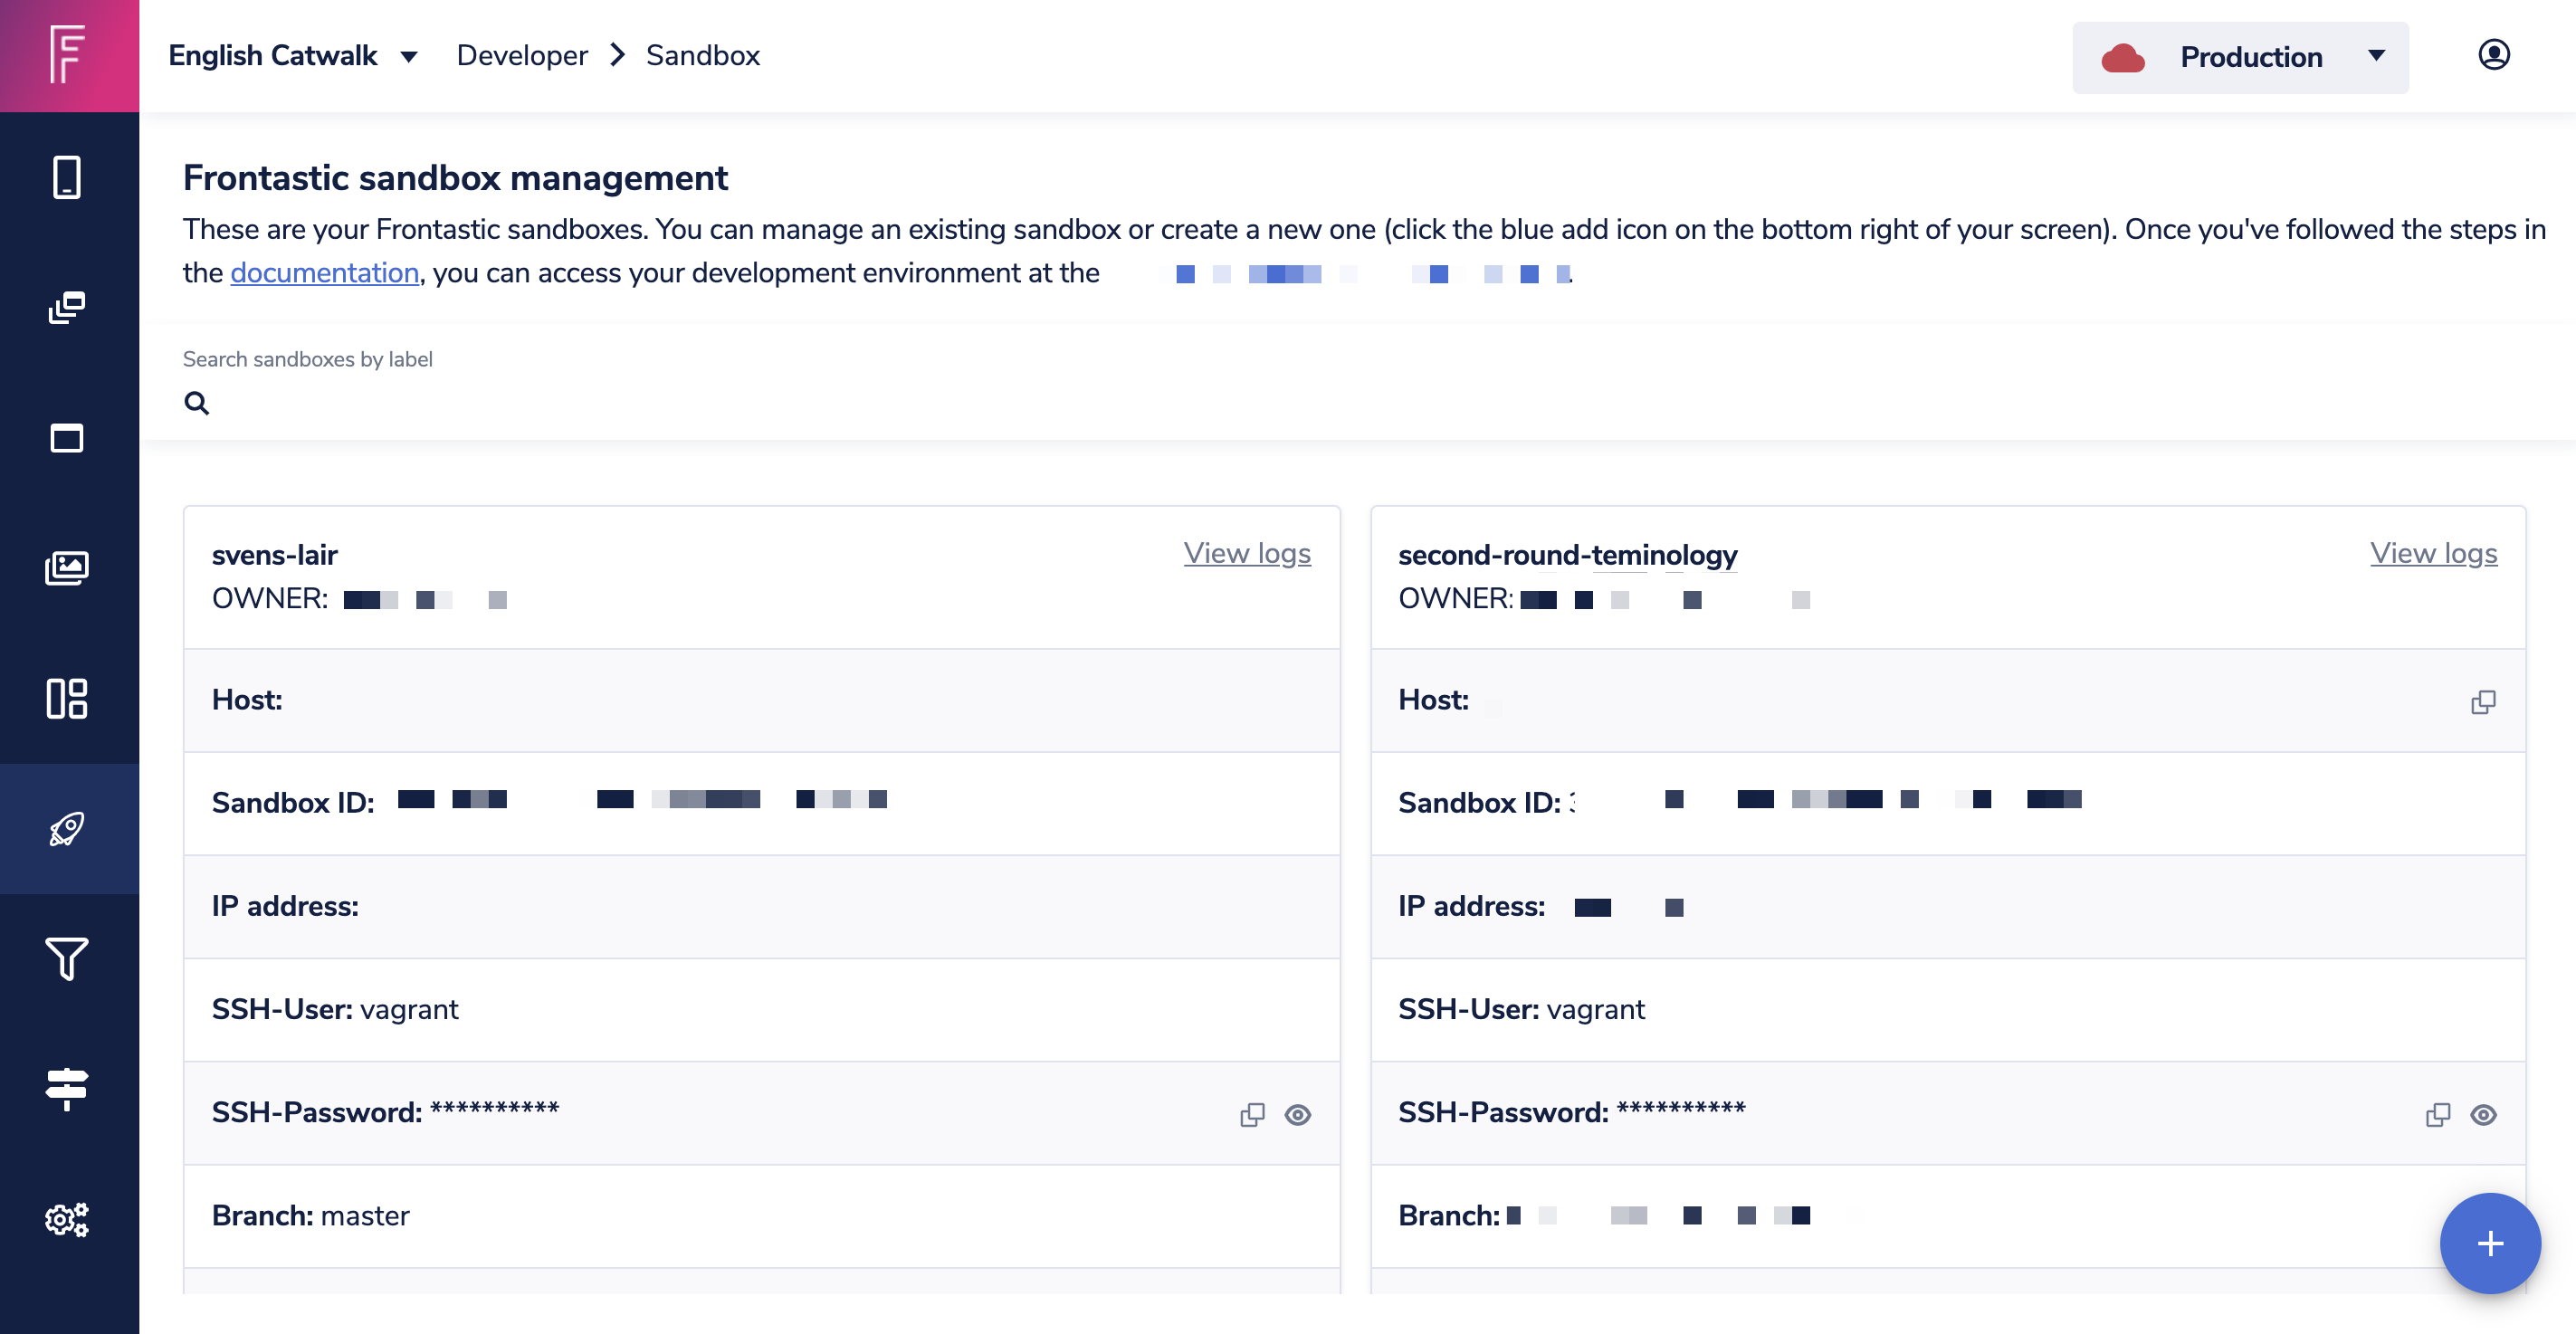This screenshot has width=2576, height=1334.
Task: Click second-round-teminology SSH-User vagrant row
Action: click(x=1948, y=1009)
